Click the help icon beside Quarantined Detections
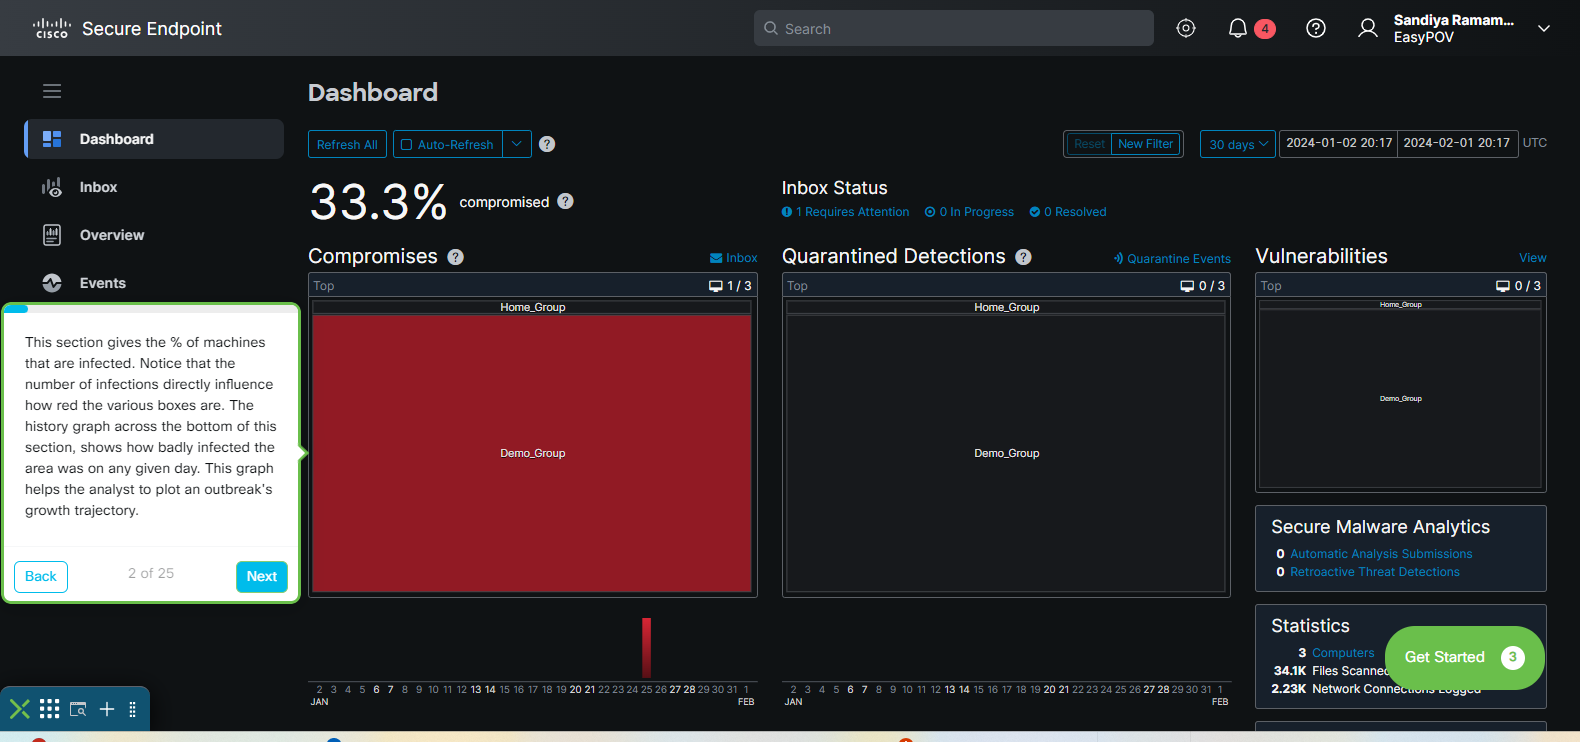This screenshot has height=742, width=1580. click(x=1024, y=257)
